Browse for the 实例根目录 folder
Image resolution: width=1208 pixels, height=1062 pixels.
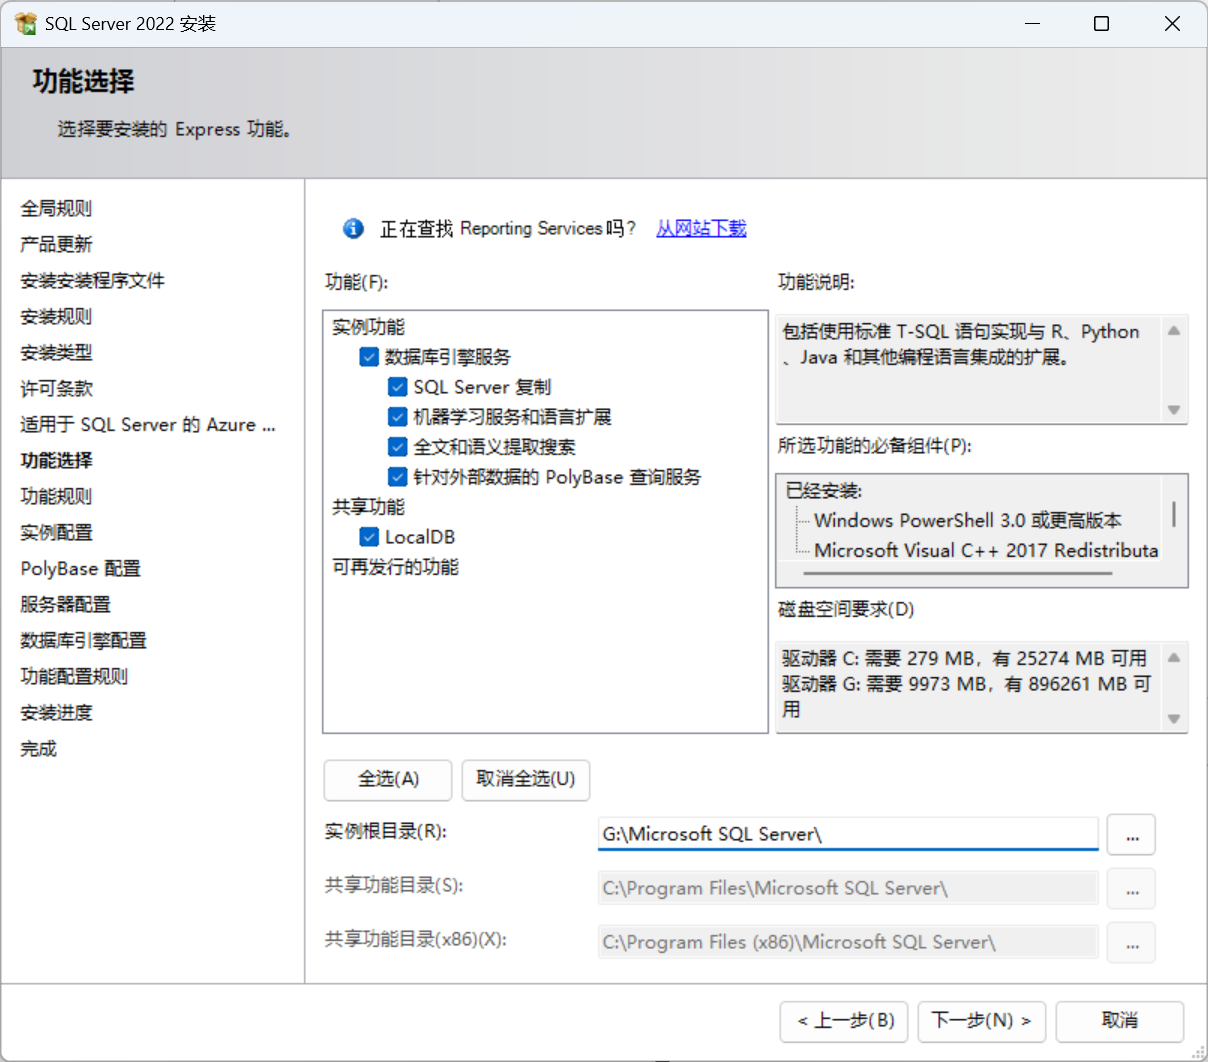[1132, 835]
